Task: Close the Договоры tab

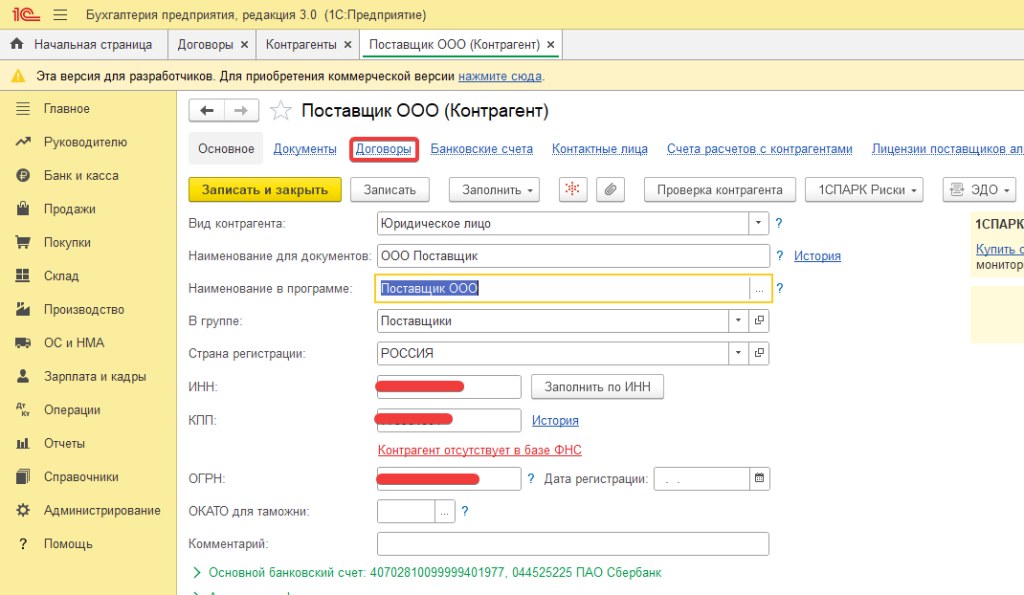Action: 244,45
